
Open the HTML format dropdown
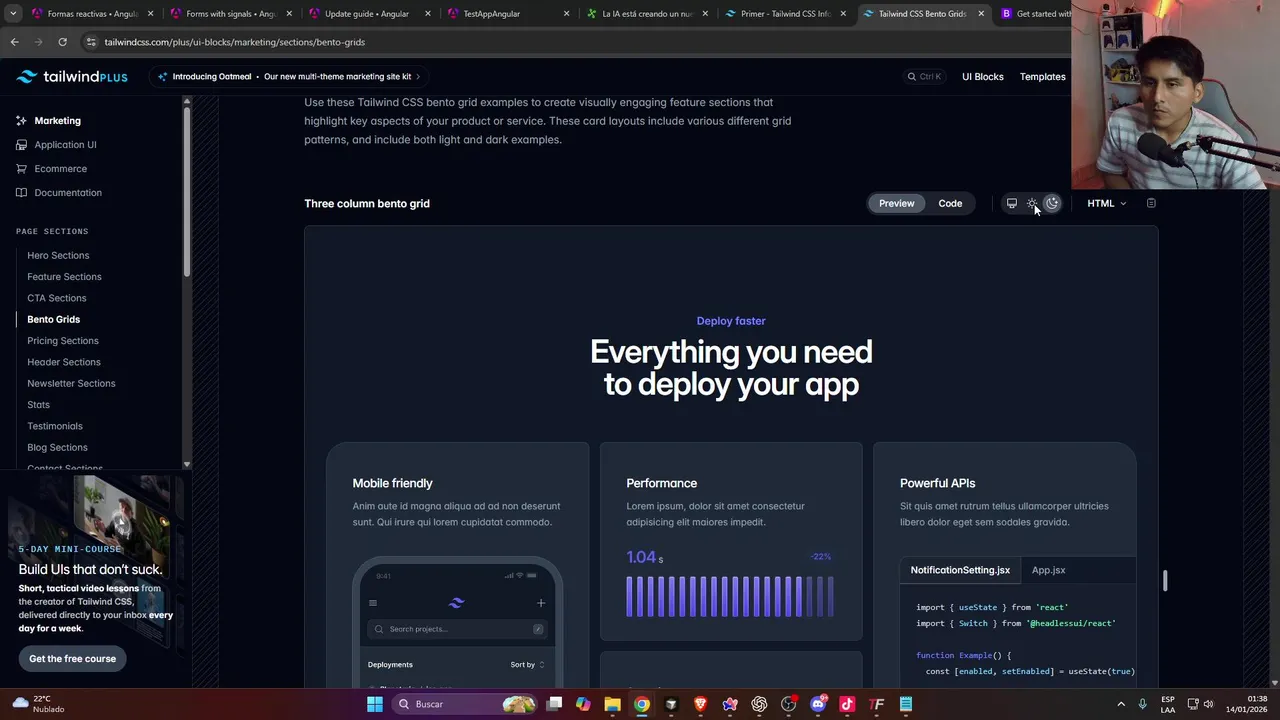pyautogui.click(x=1106, y=203)
